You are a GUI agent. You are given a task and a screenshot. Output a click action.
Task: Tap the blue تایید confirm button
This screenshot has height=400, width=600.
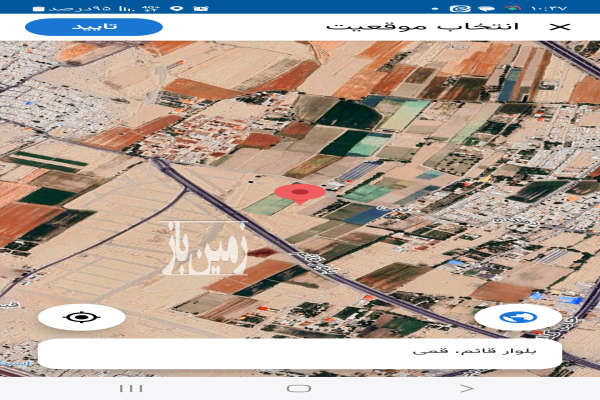coord(93,26)
